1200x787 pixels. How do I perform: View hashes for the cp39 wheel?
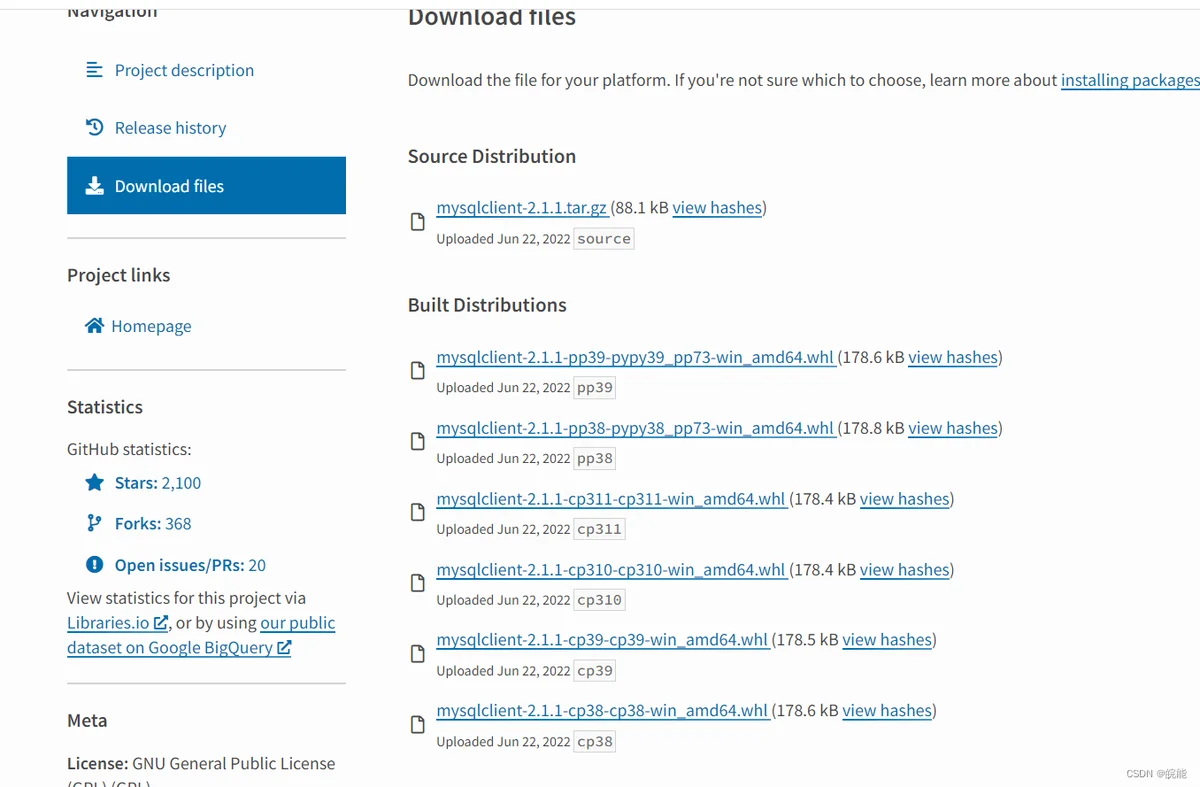pyautogui.click(x=887, y=640)
